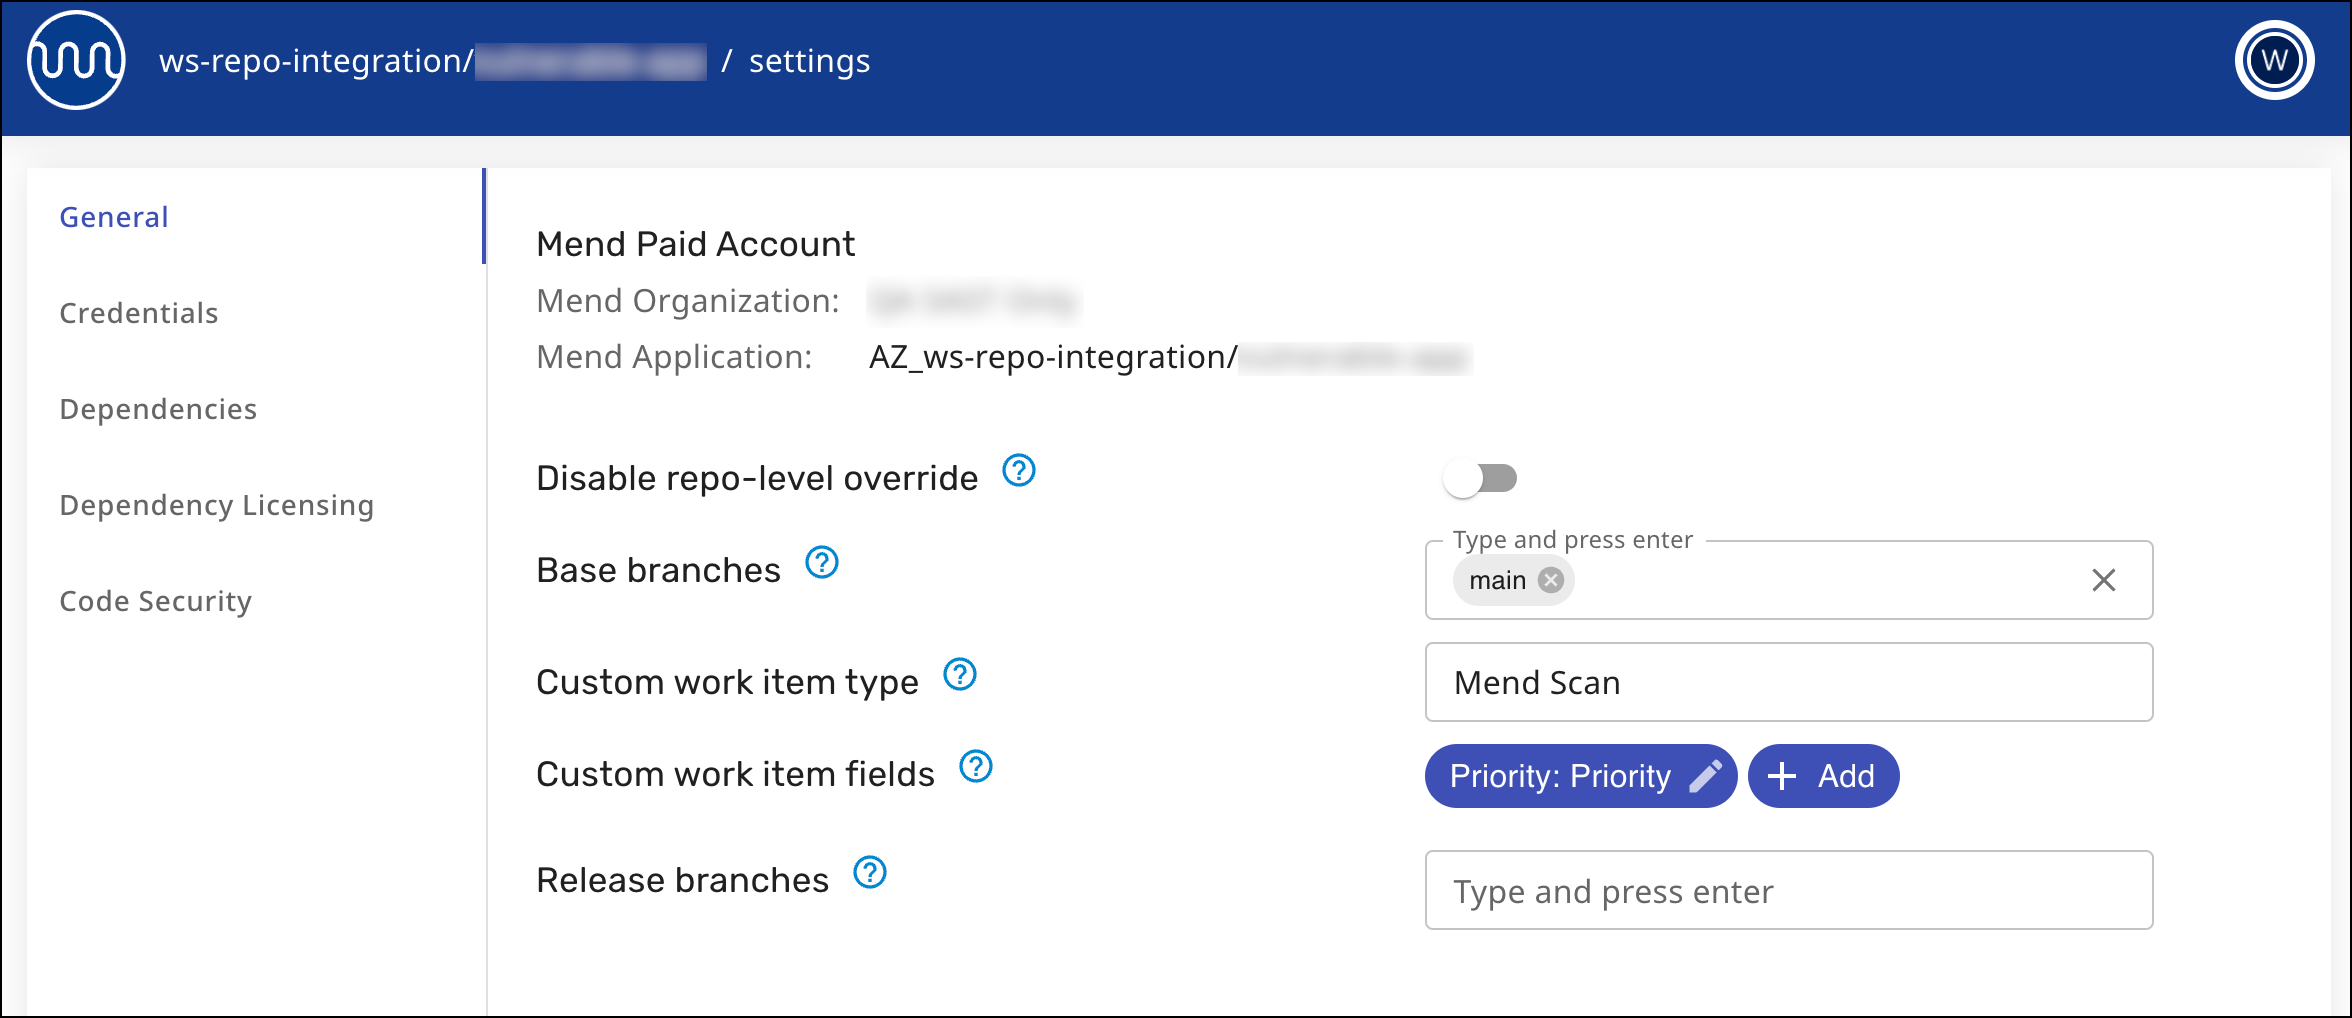Viewport: 2352px width, 1018px height.
Task: Click help icon beside Custom work item type
Action: click(959, 675)
